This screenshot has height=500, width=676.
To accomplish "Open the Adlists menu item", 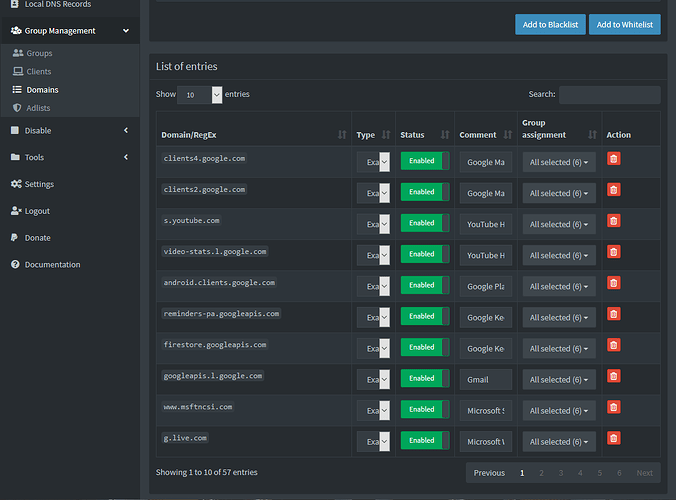I will 38,108.
